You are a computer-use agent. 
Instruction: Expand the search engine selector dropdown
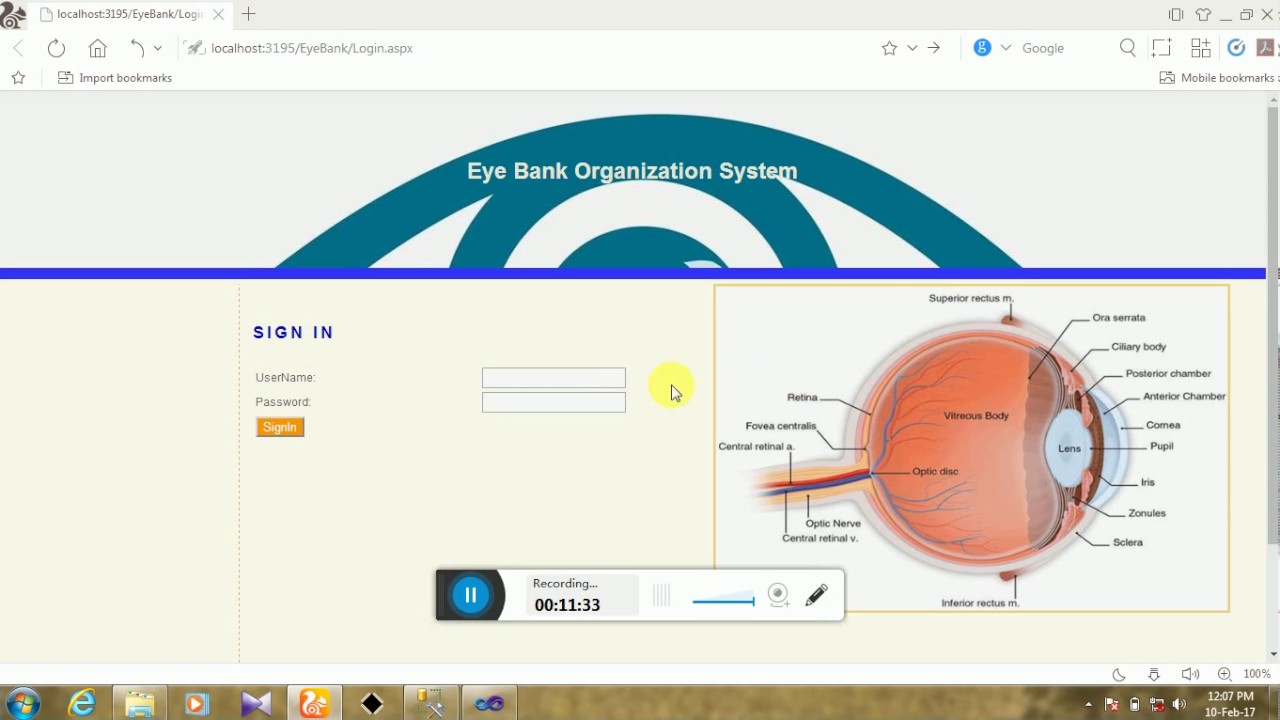click(1005, 48)
